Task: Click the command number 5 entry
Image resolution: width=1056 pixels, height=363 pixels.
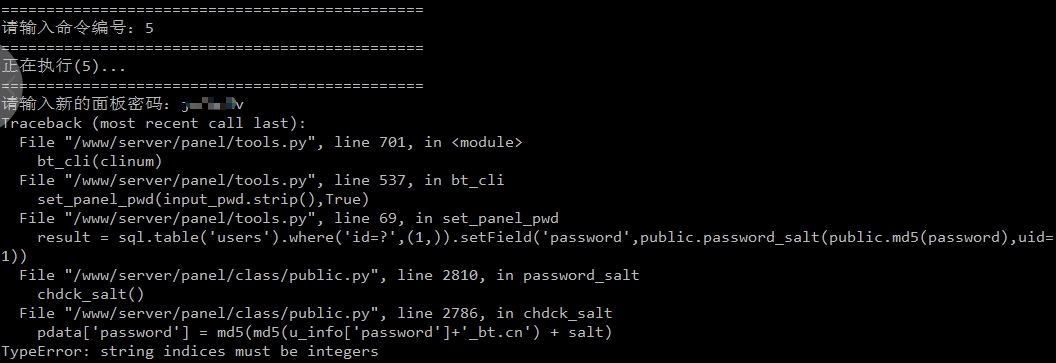Action: (x=149, y=28)
